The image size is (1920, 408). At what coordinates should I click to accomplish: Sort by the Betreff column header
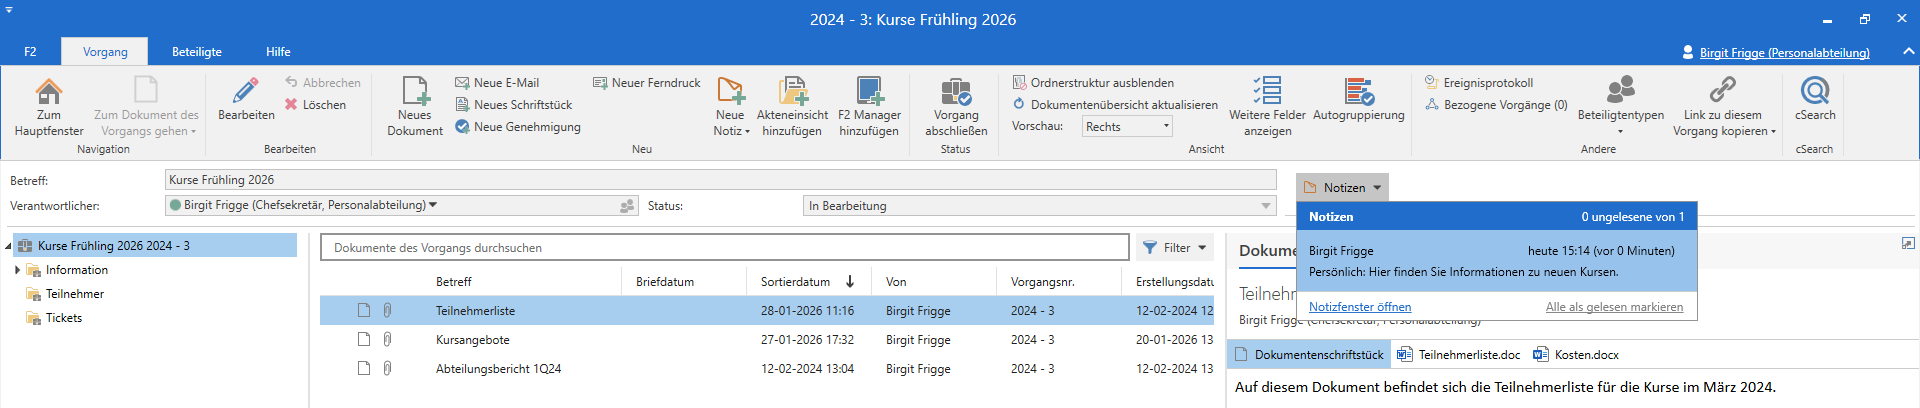click(453, 282)
